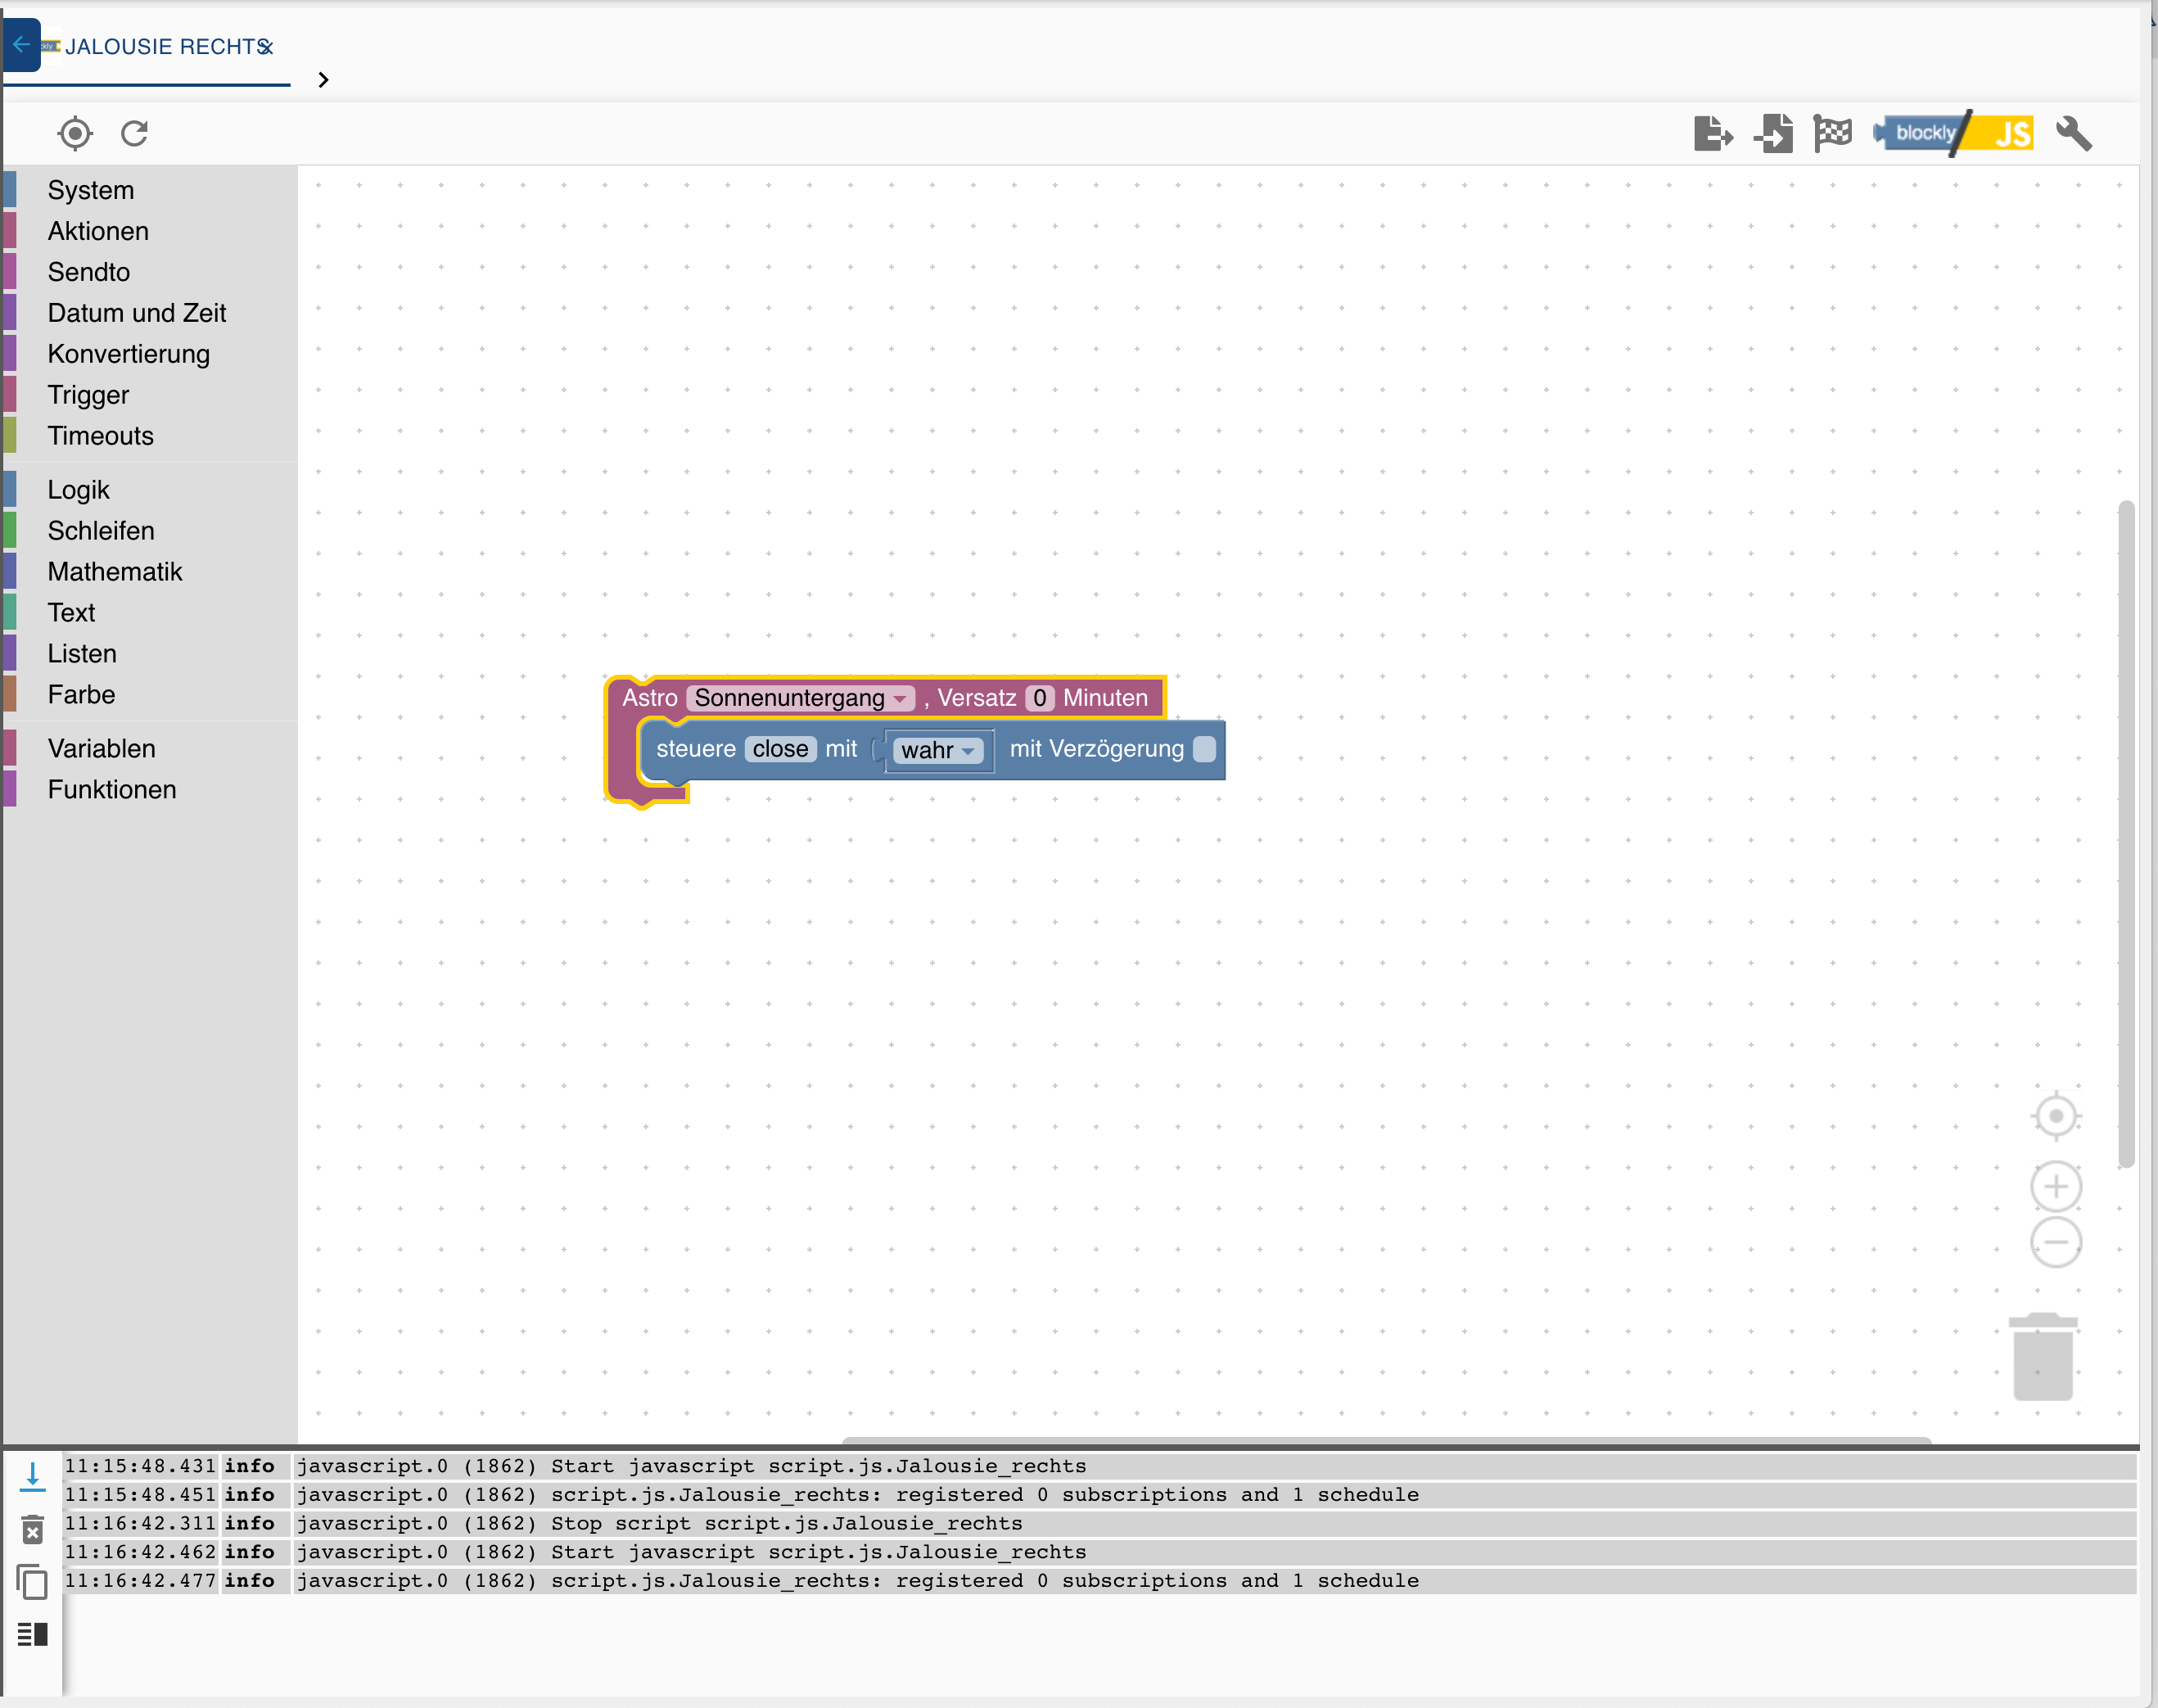Copy the log with copy icon
Image resolution: width=2158 pixels, height=1708 pixels.
[x=33, y=1582]
